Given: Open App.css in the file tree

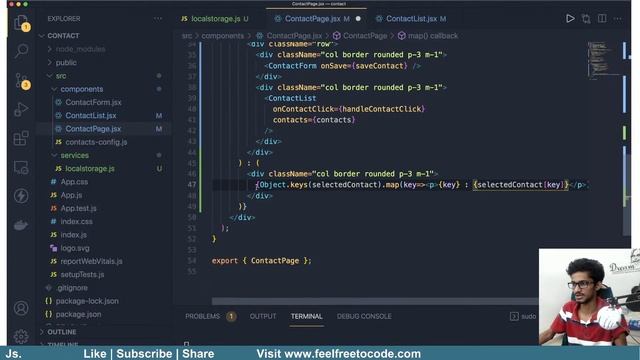Looking at the screenshot, I should [x=74, y=182].
